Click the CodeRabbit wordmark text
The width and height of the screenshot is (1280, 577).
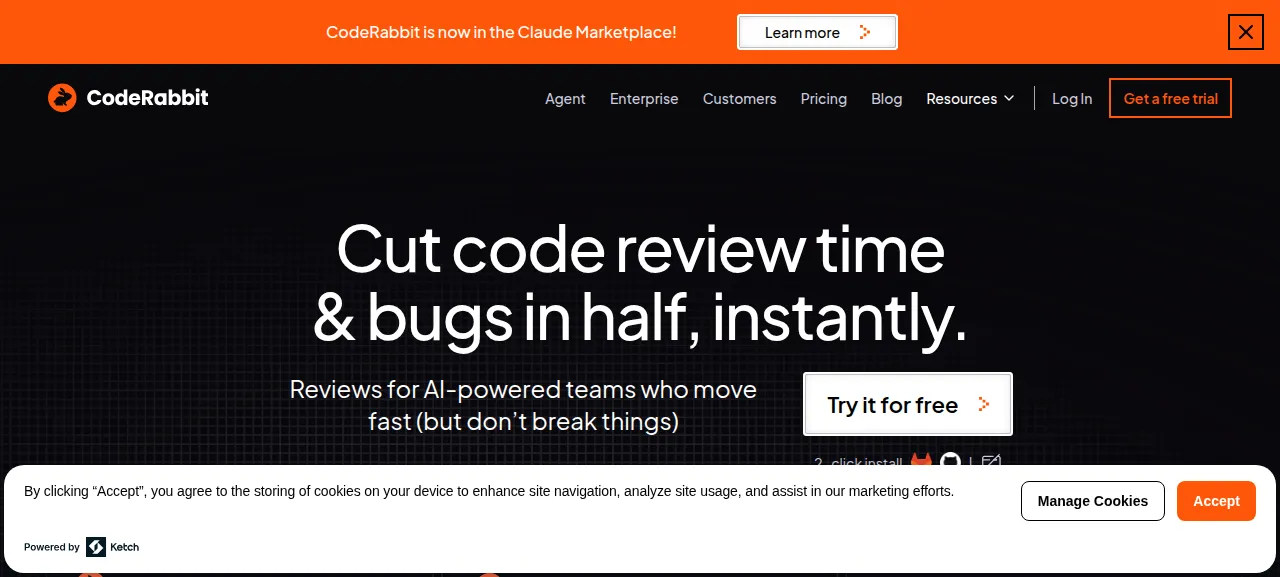(148, 98)
